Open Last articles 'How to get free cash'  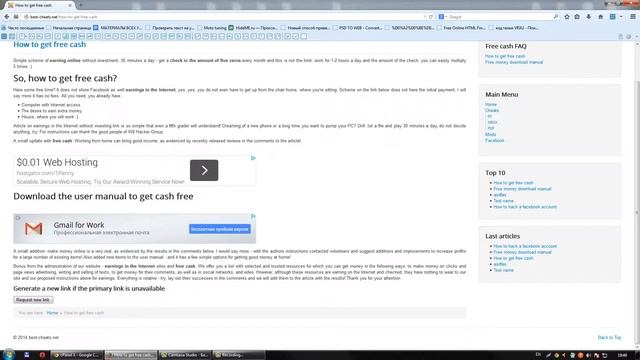coord(513,258)
